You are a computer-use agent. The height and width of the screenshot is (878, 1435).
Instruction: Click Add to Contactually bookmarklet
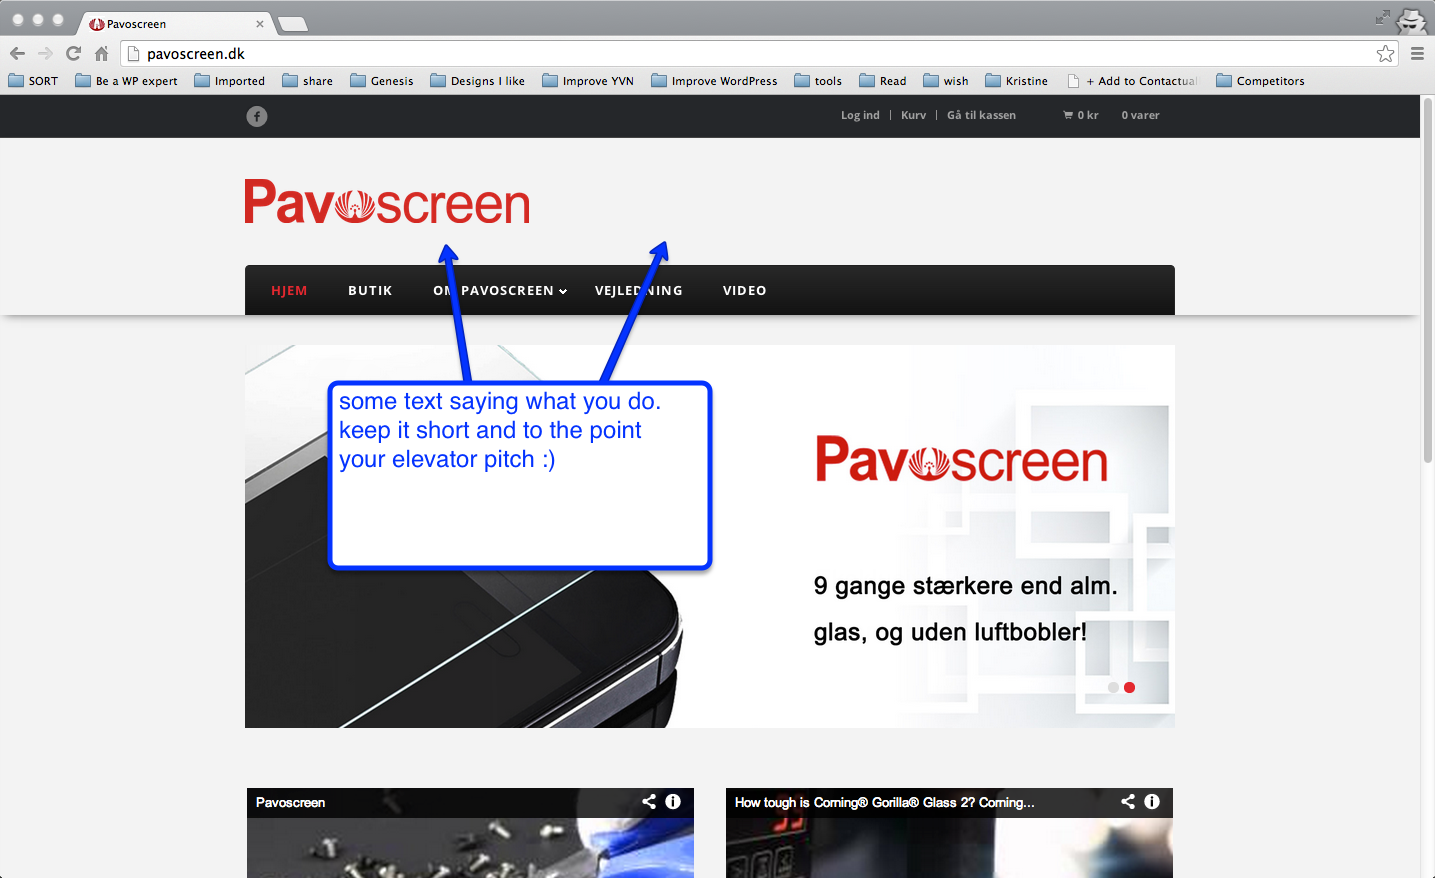point(1132,81)
